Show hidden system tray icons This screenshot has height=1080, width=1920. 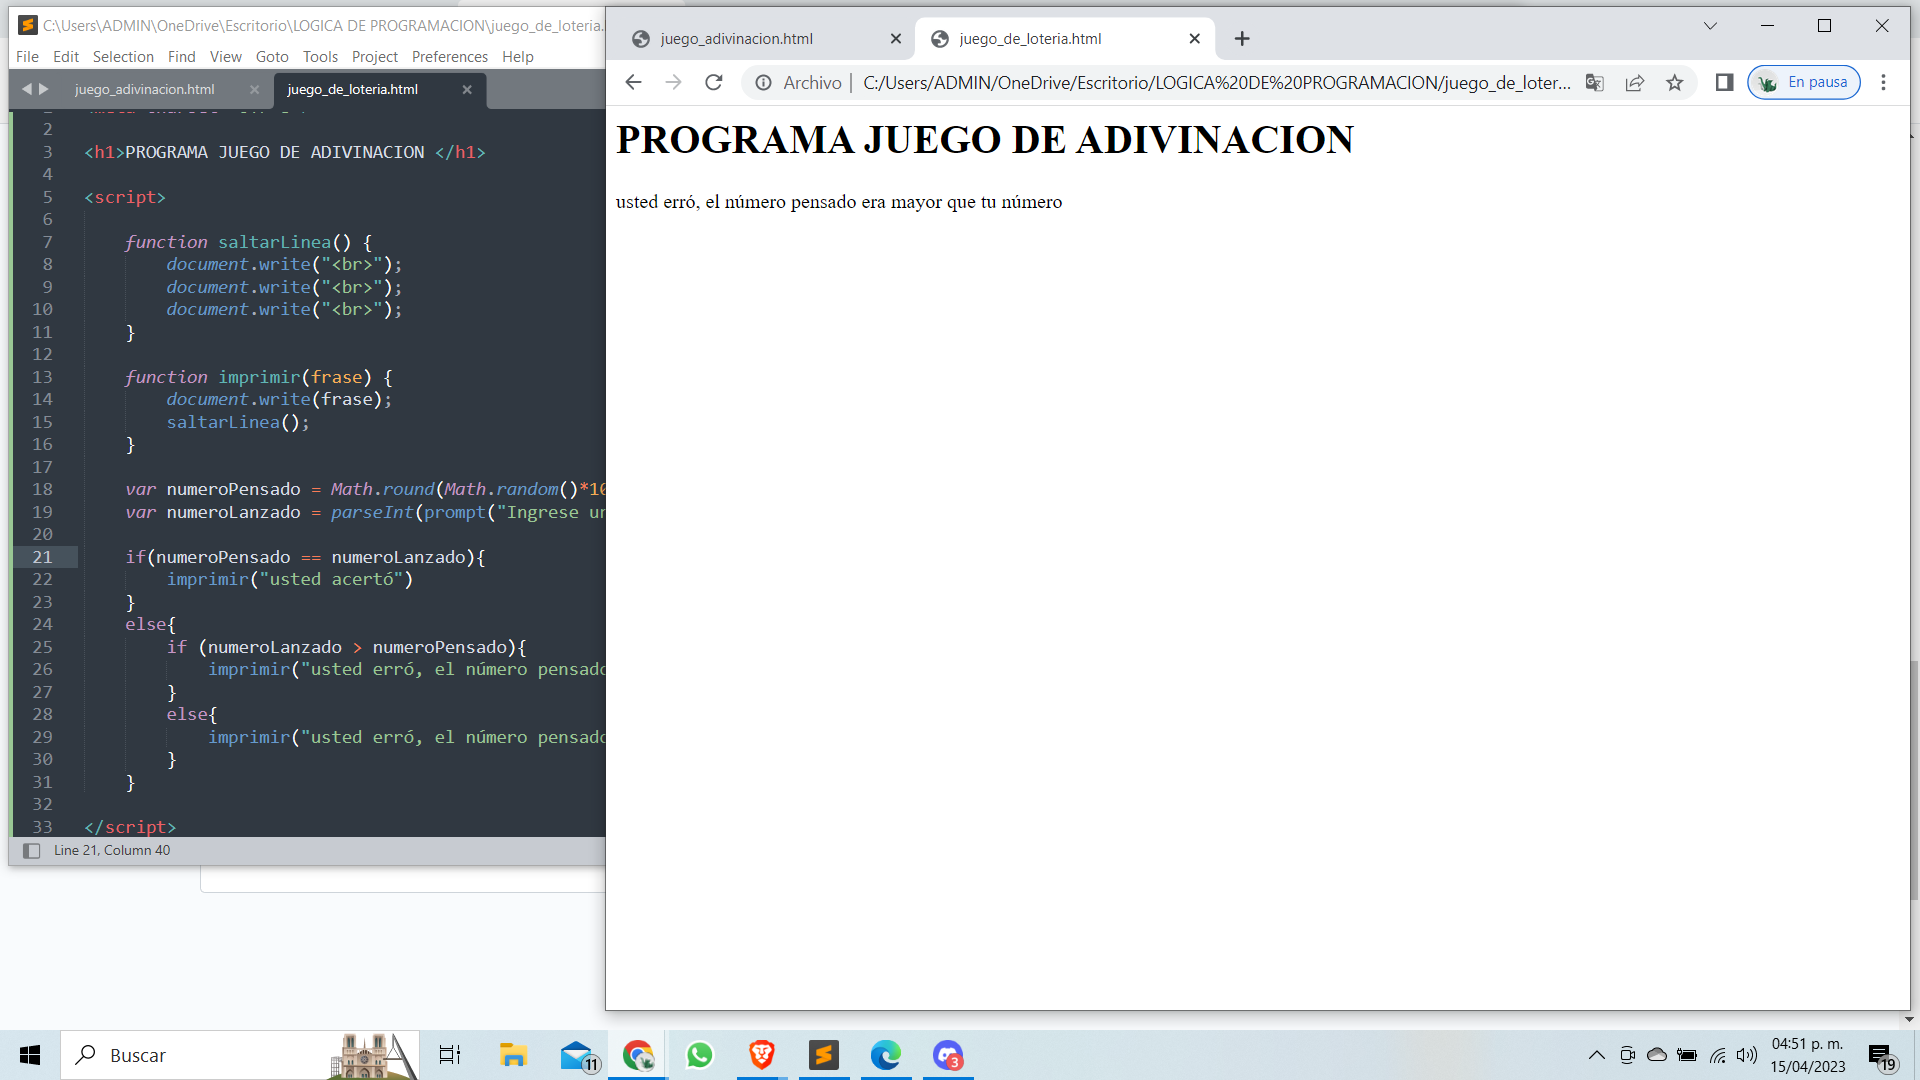[x=1597, y=1055]
